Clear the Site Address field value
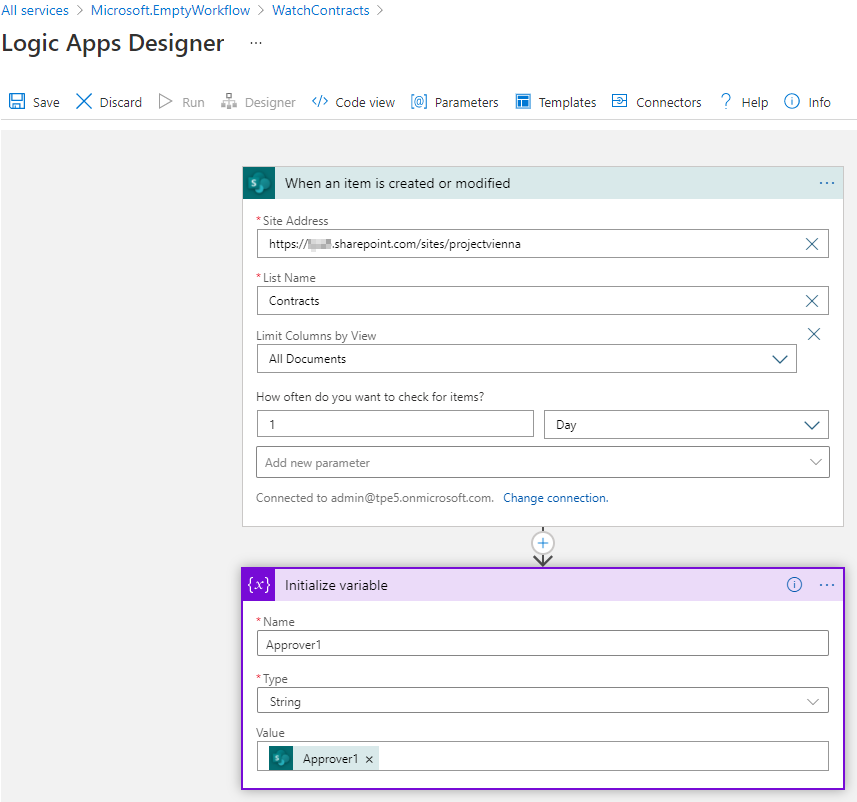The image size is (857, 802). [812, 244]
